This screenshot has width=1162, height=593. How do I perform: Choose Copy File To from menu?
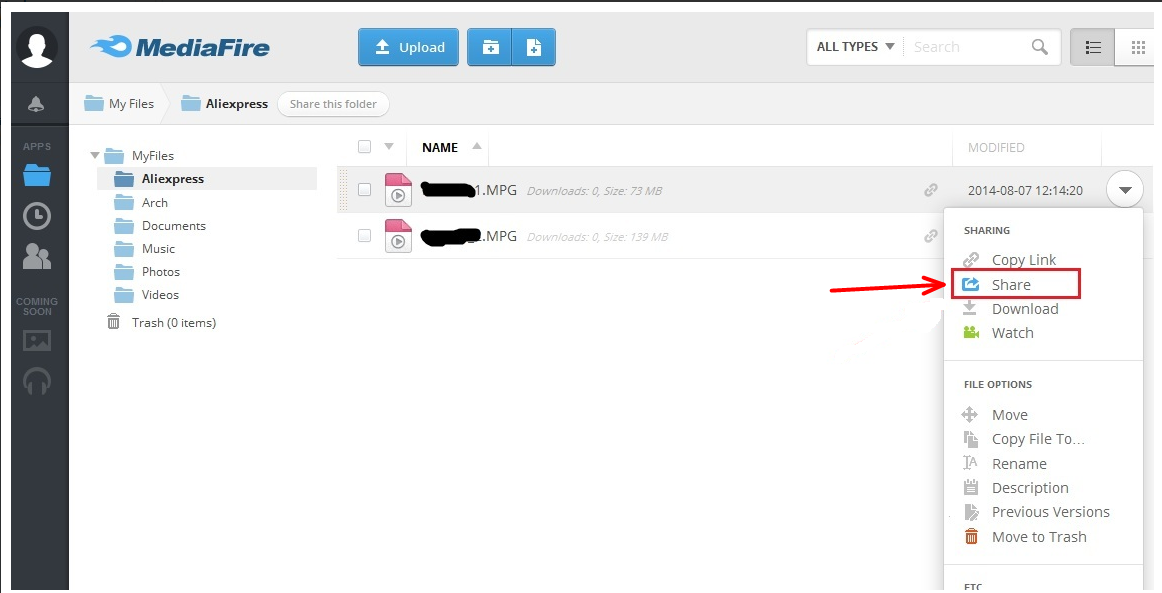coord(1038,440)
